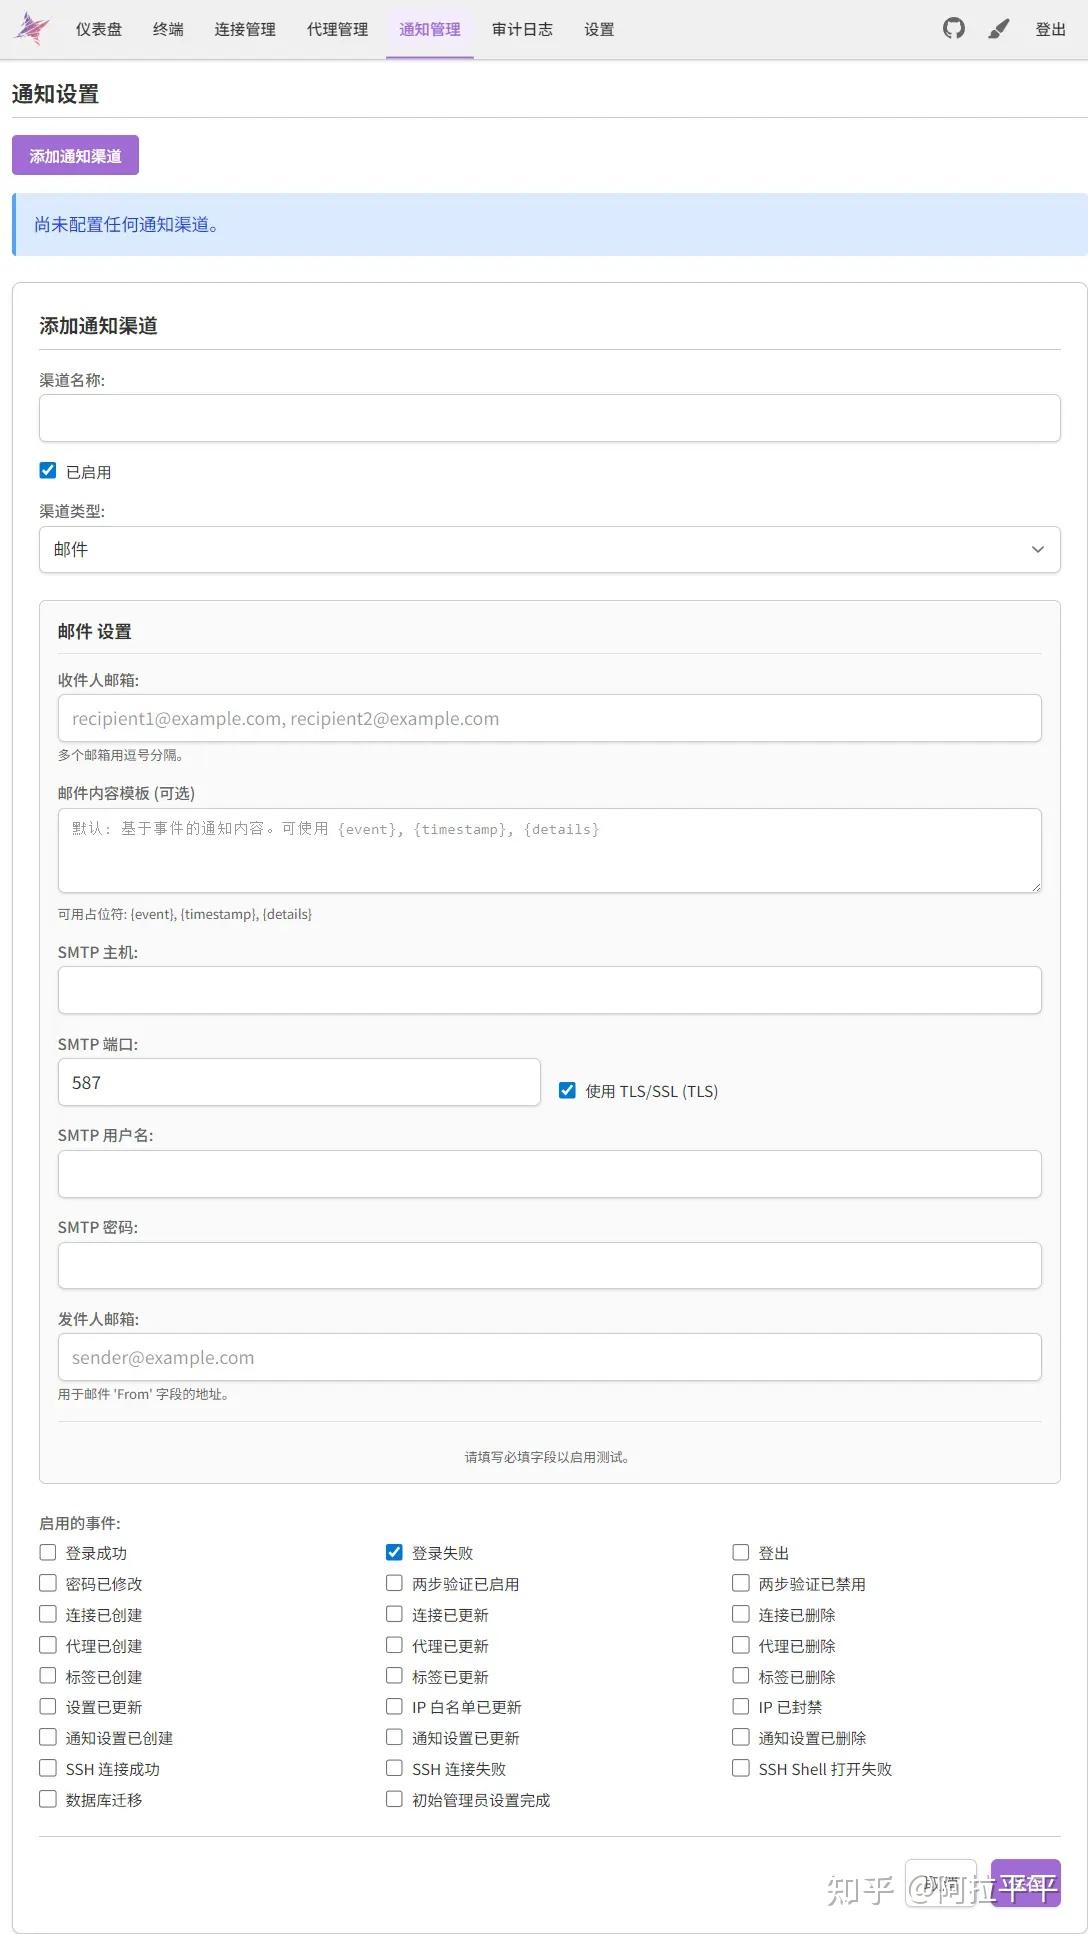Enable the 两步验证已禁用 checkbox
1088x1934 pixels.
741,1583
